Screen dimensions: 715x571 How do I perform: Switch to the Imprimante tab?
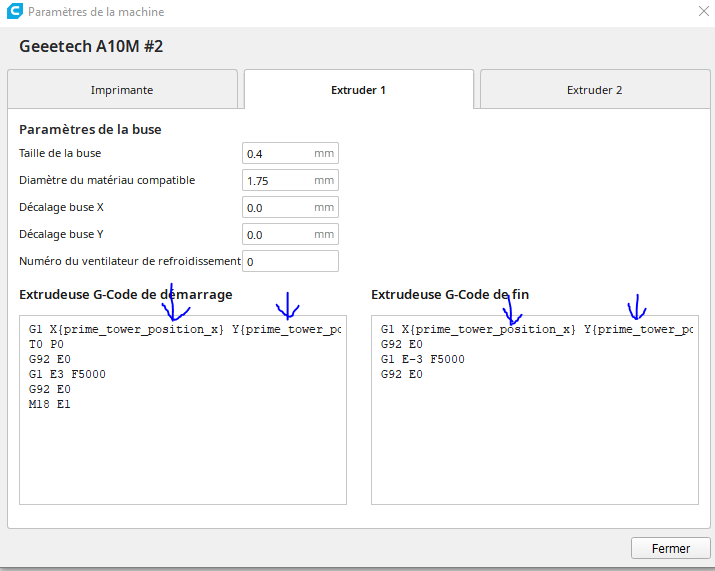tap(122, 89)
